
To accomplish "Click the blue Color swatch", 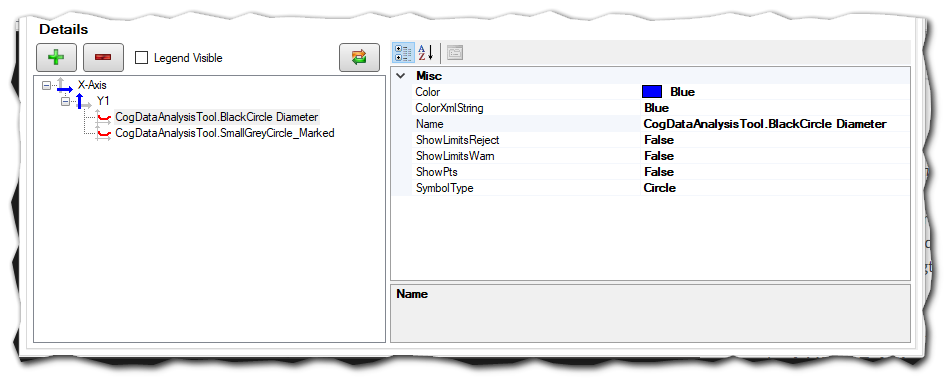I will (651, 92).
